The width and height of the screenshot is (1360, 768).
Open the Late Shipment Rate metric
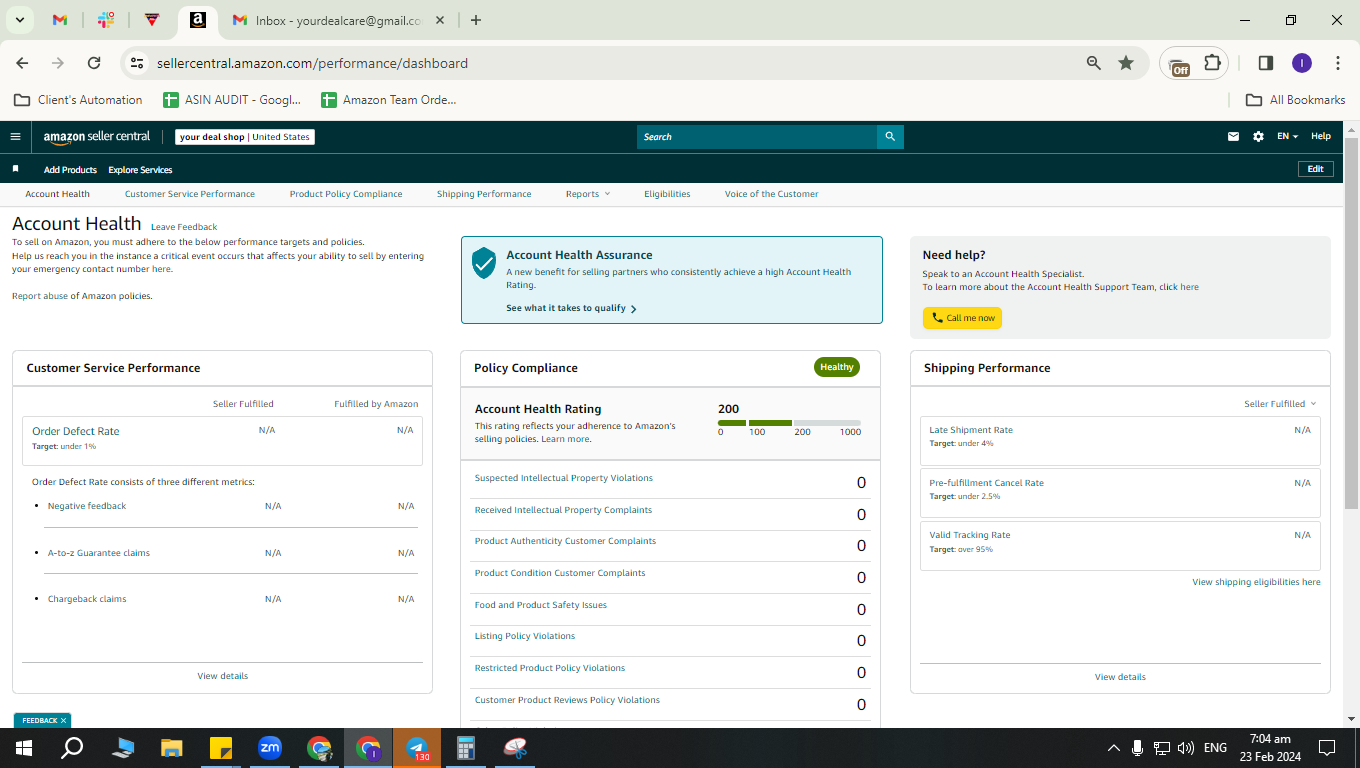click(x=971, y=430)
